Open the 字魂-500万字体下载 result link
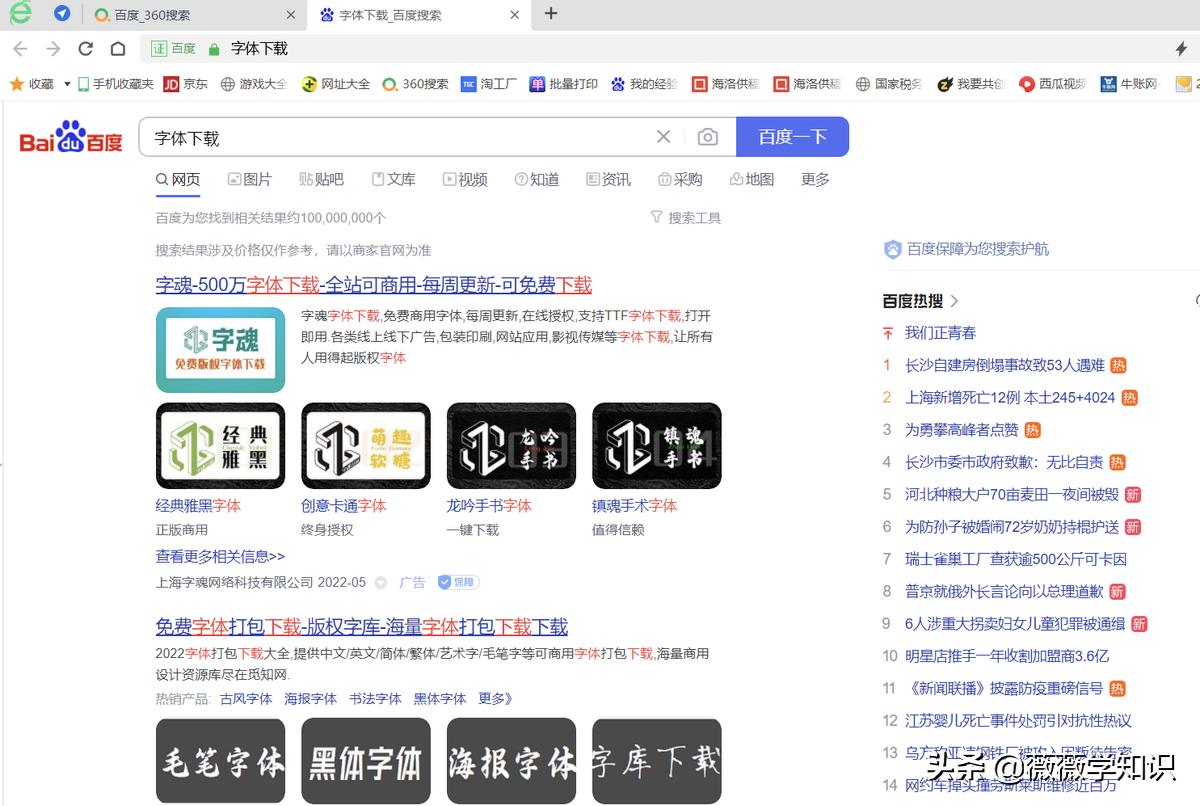This screenshot has width=1200, height=806. pos(375,285)
